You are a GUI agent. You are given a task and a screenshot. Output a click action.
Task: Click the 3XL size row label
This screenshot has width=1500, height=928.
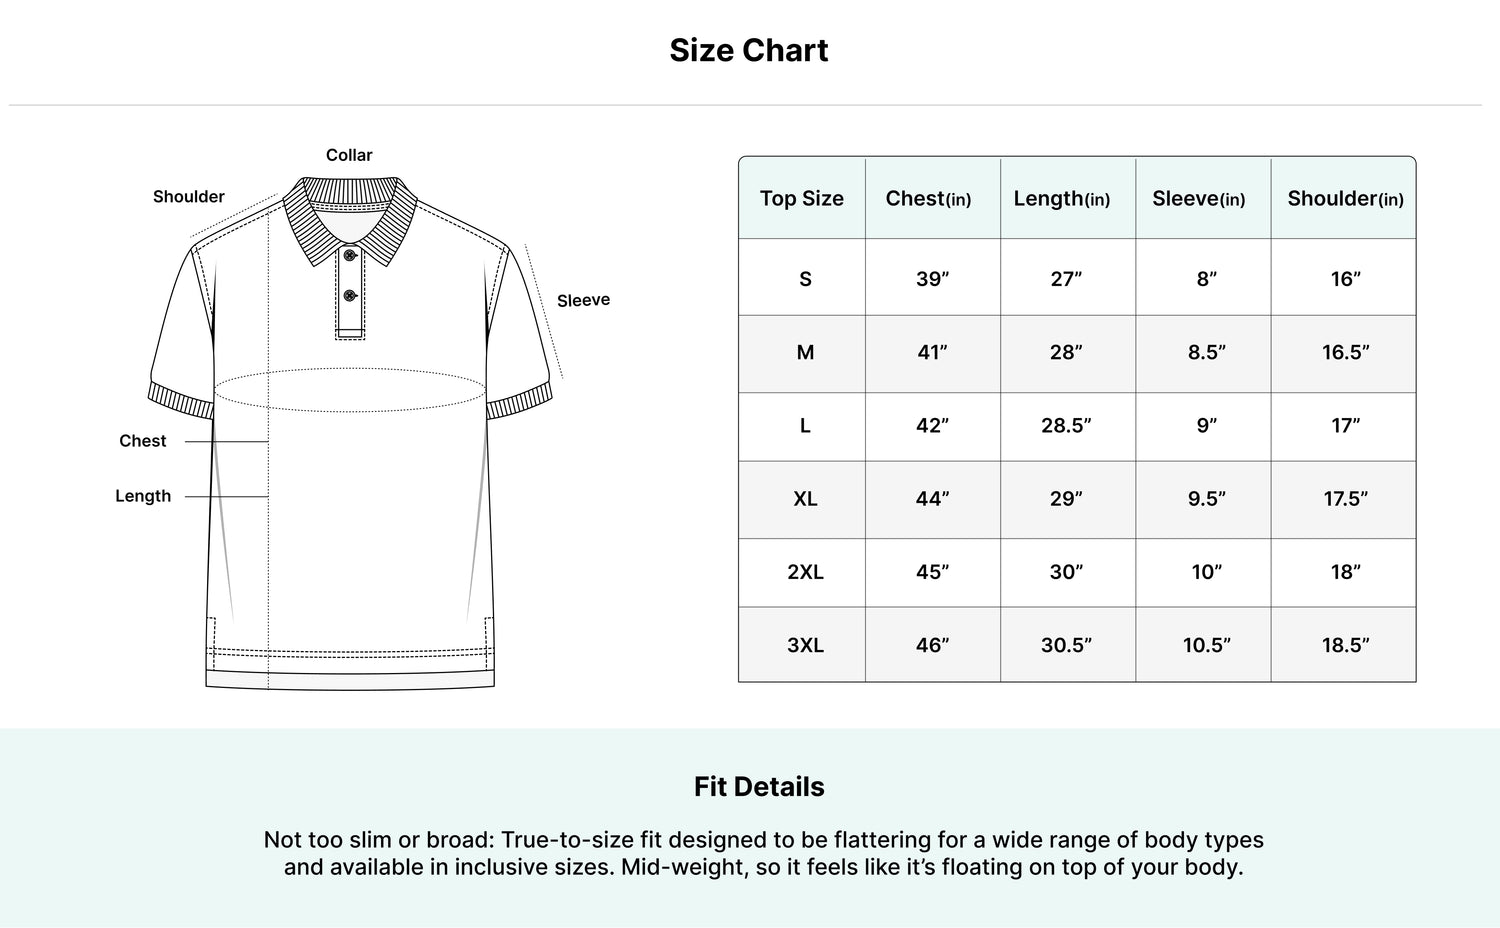(805, 645)
